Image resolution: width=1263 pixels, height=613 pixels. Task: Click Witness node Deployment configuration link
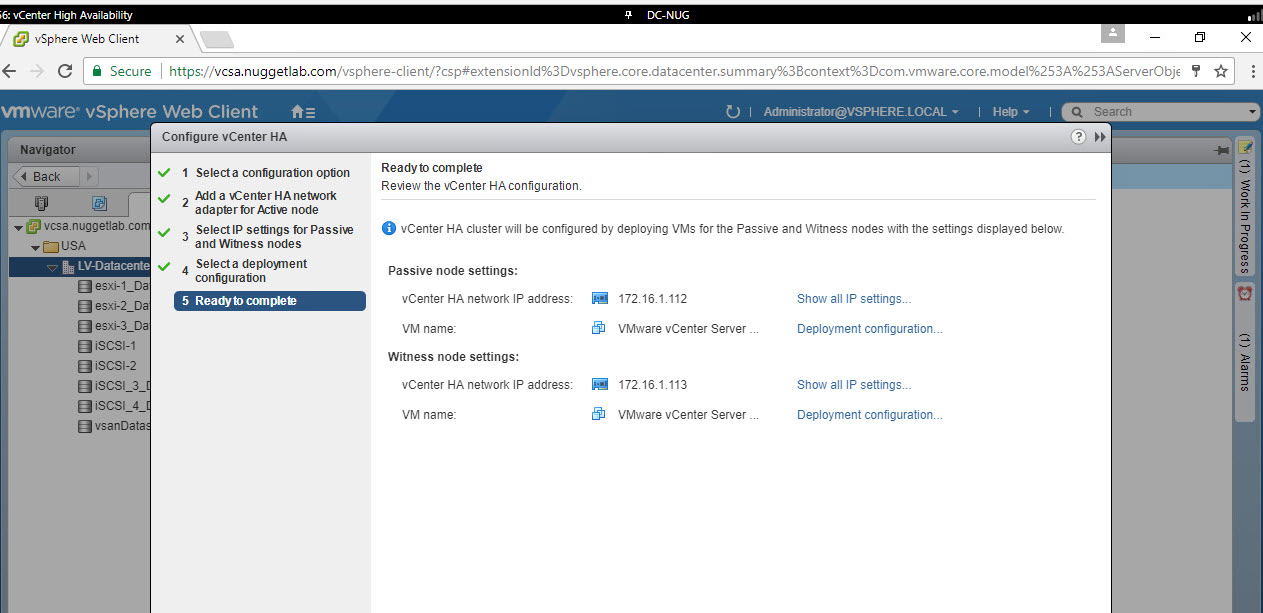pyautogui.click(x=869, y=415)
